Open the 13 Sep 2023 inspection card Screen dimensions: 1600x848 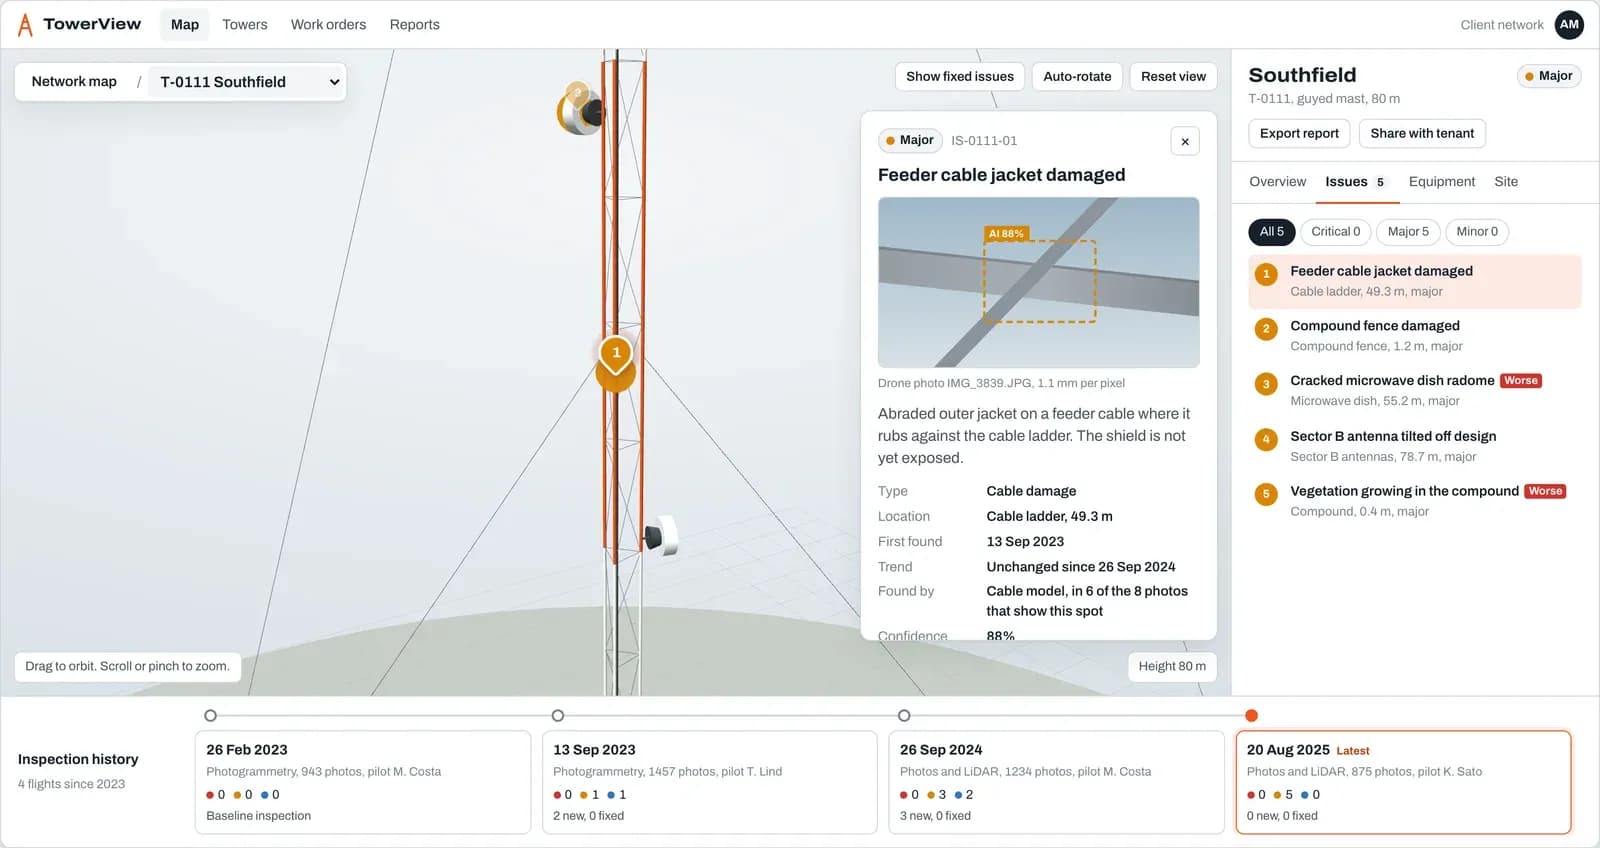tap(709, 782)
